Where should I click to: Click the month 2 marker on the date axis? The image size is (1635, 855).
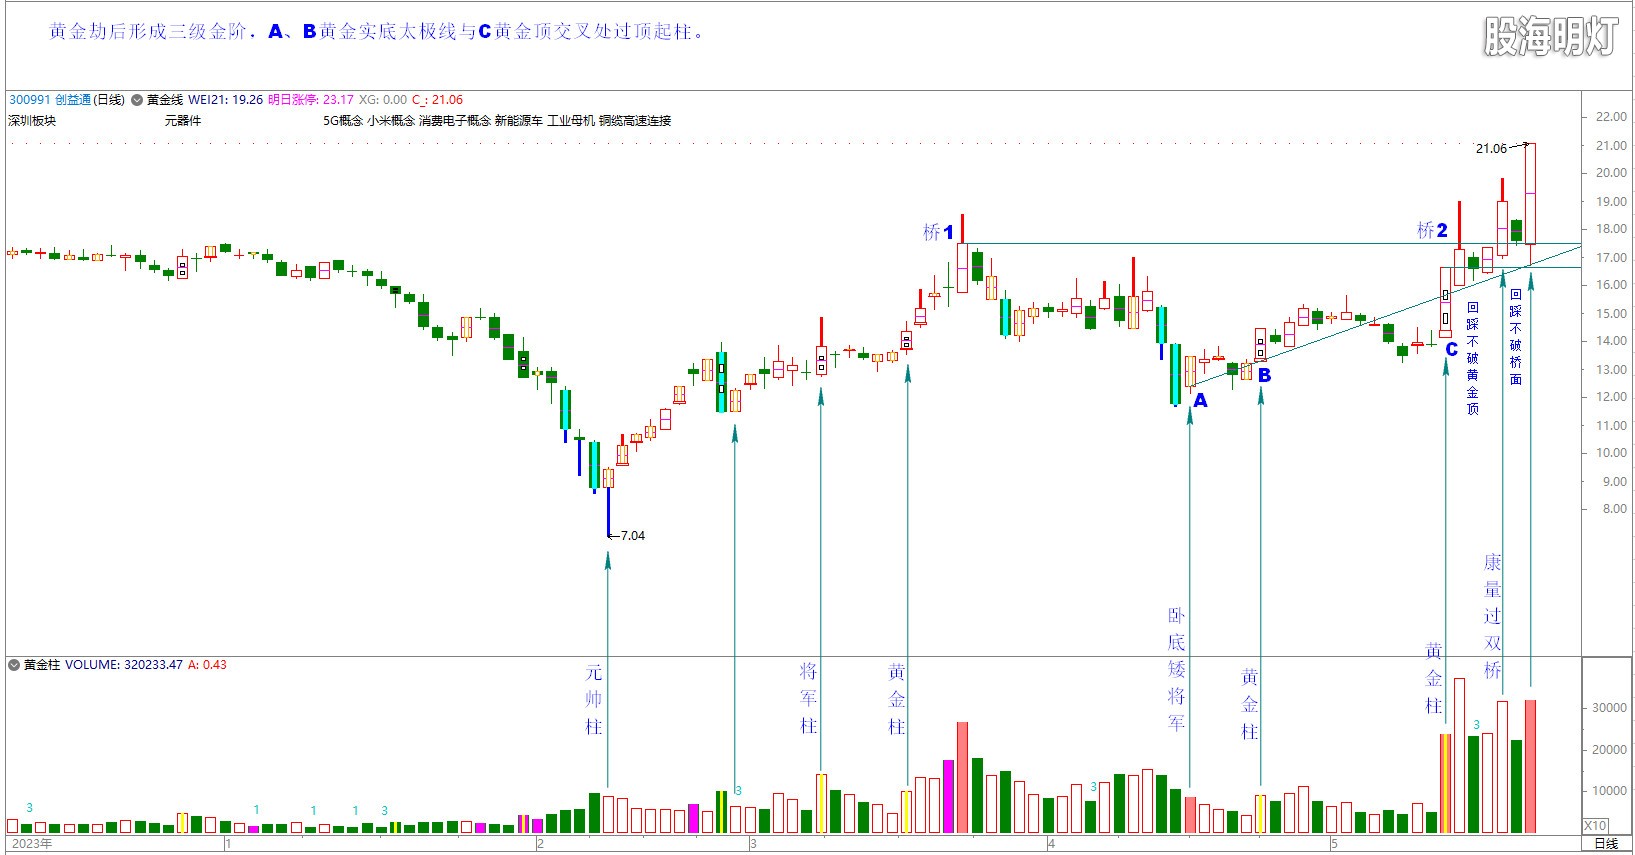point(540,844)
